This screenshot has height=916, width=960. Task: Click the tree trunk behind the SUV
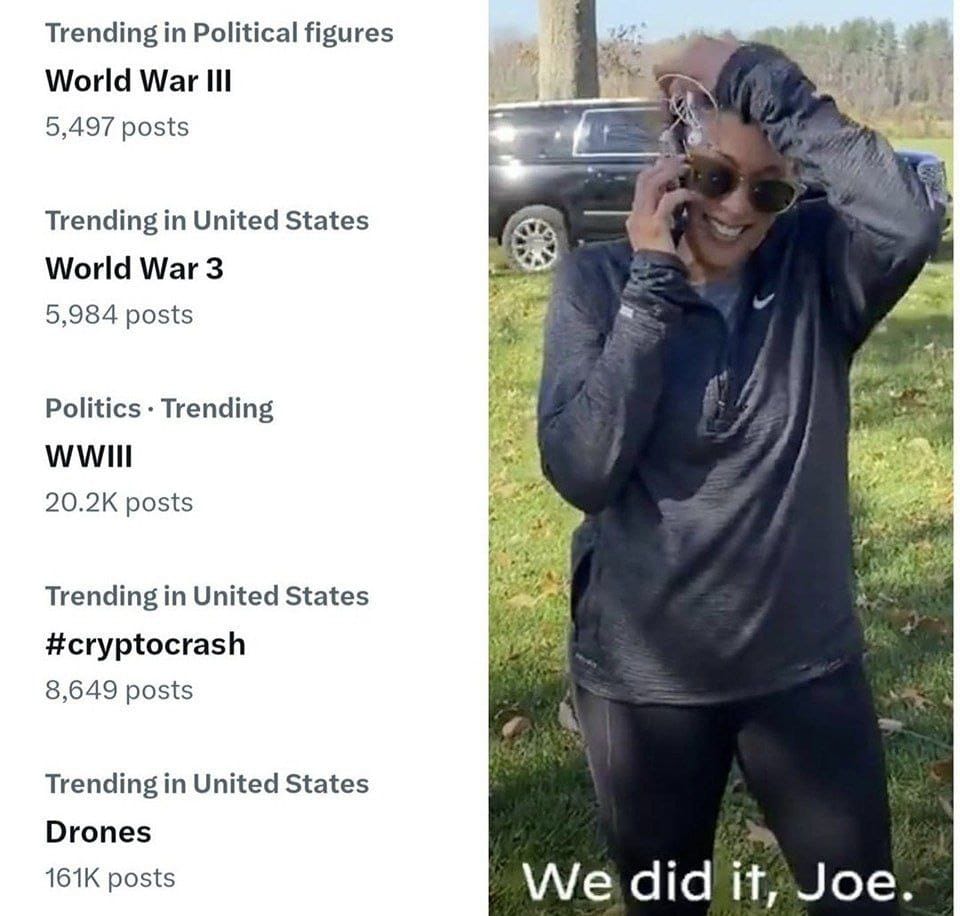click(567, 49)
